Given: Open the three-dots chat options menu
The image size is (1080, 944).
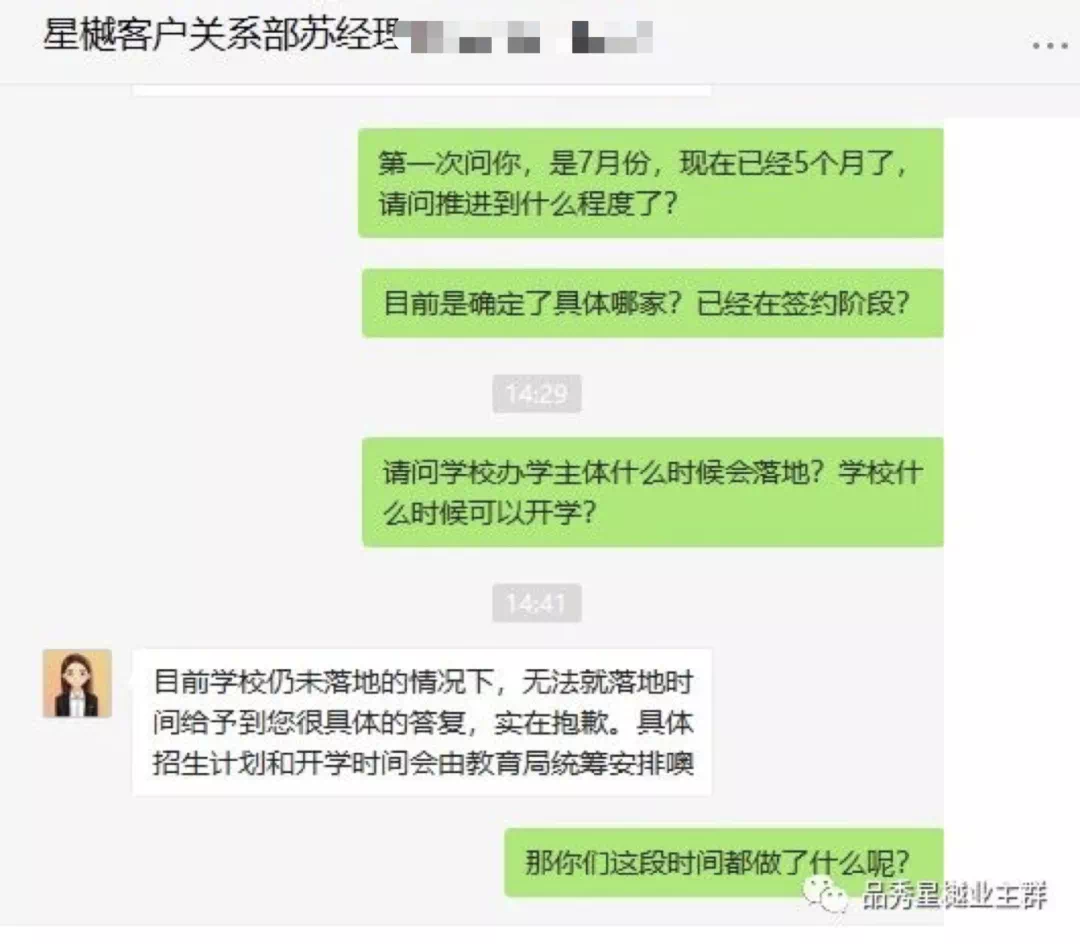Looking at the screenshot, I should (1050, 45).
